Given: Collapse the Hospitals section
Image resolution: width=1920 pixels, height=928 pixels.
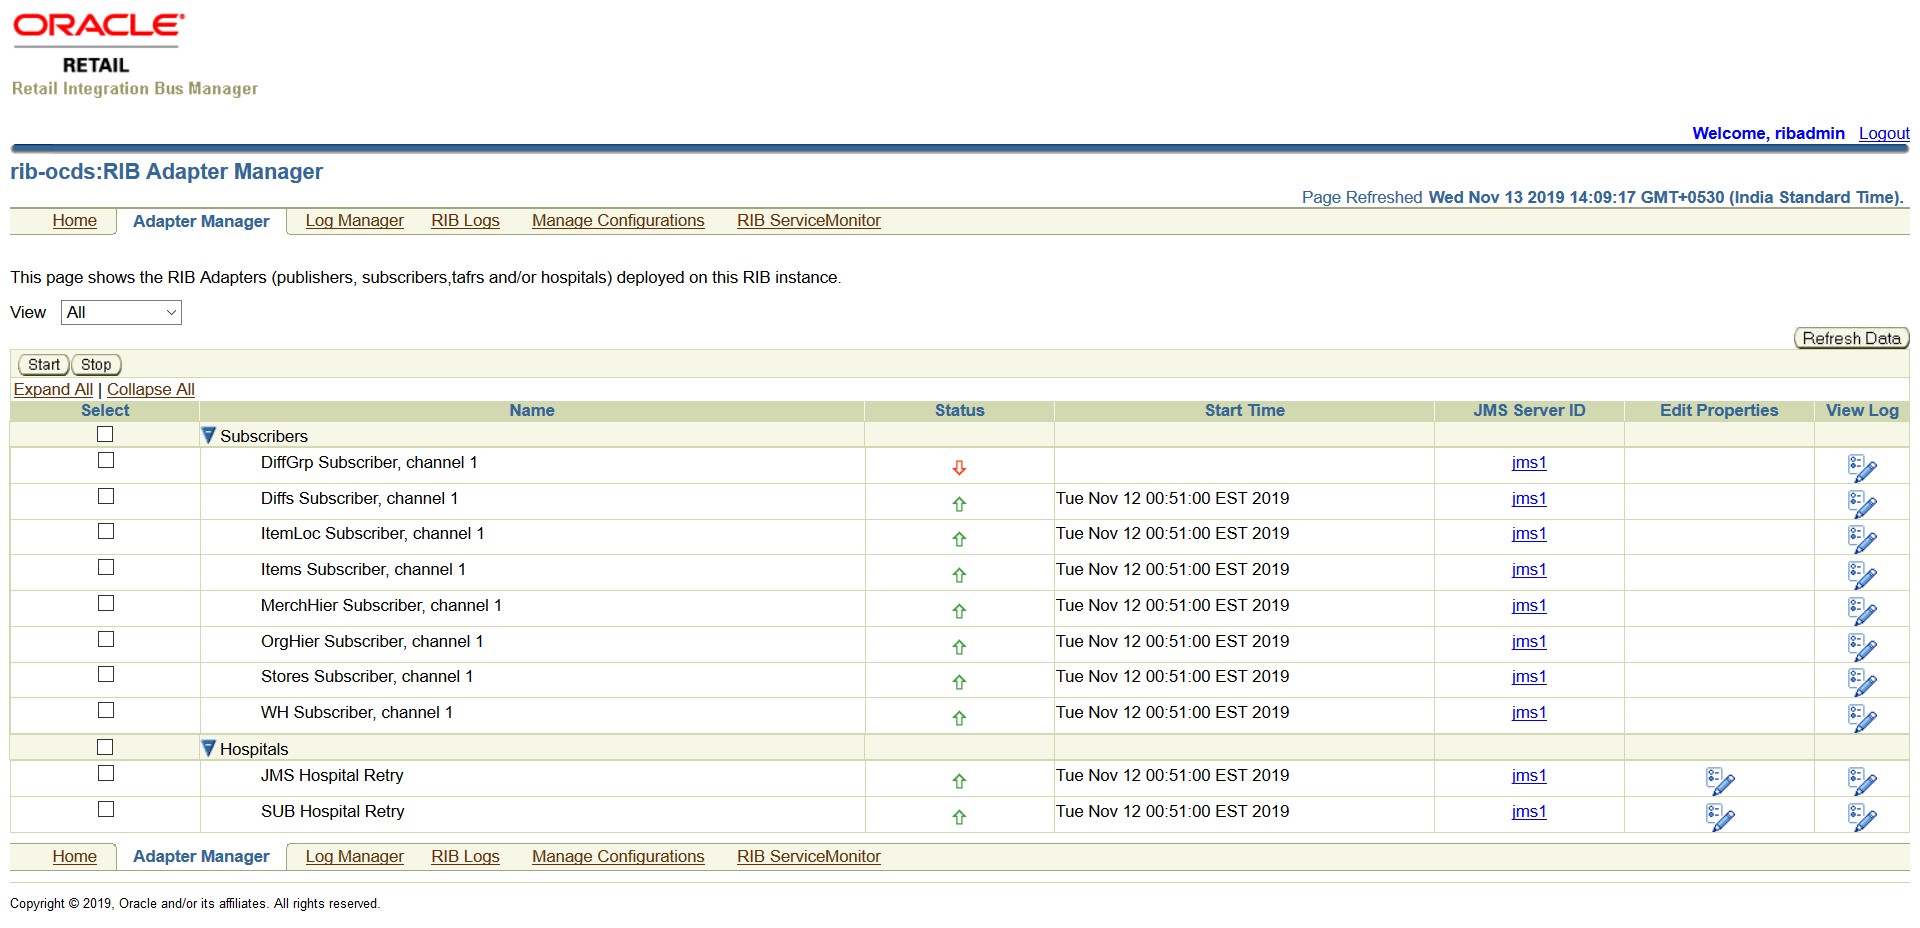Looking at the screenshot, I should [208, 746].
